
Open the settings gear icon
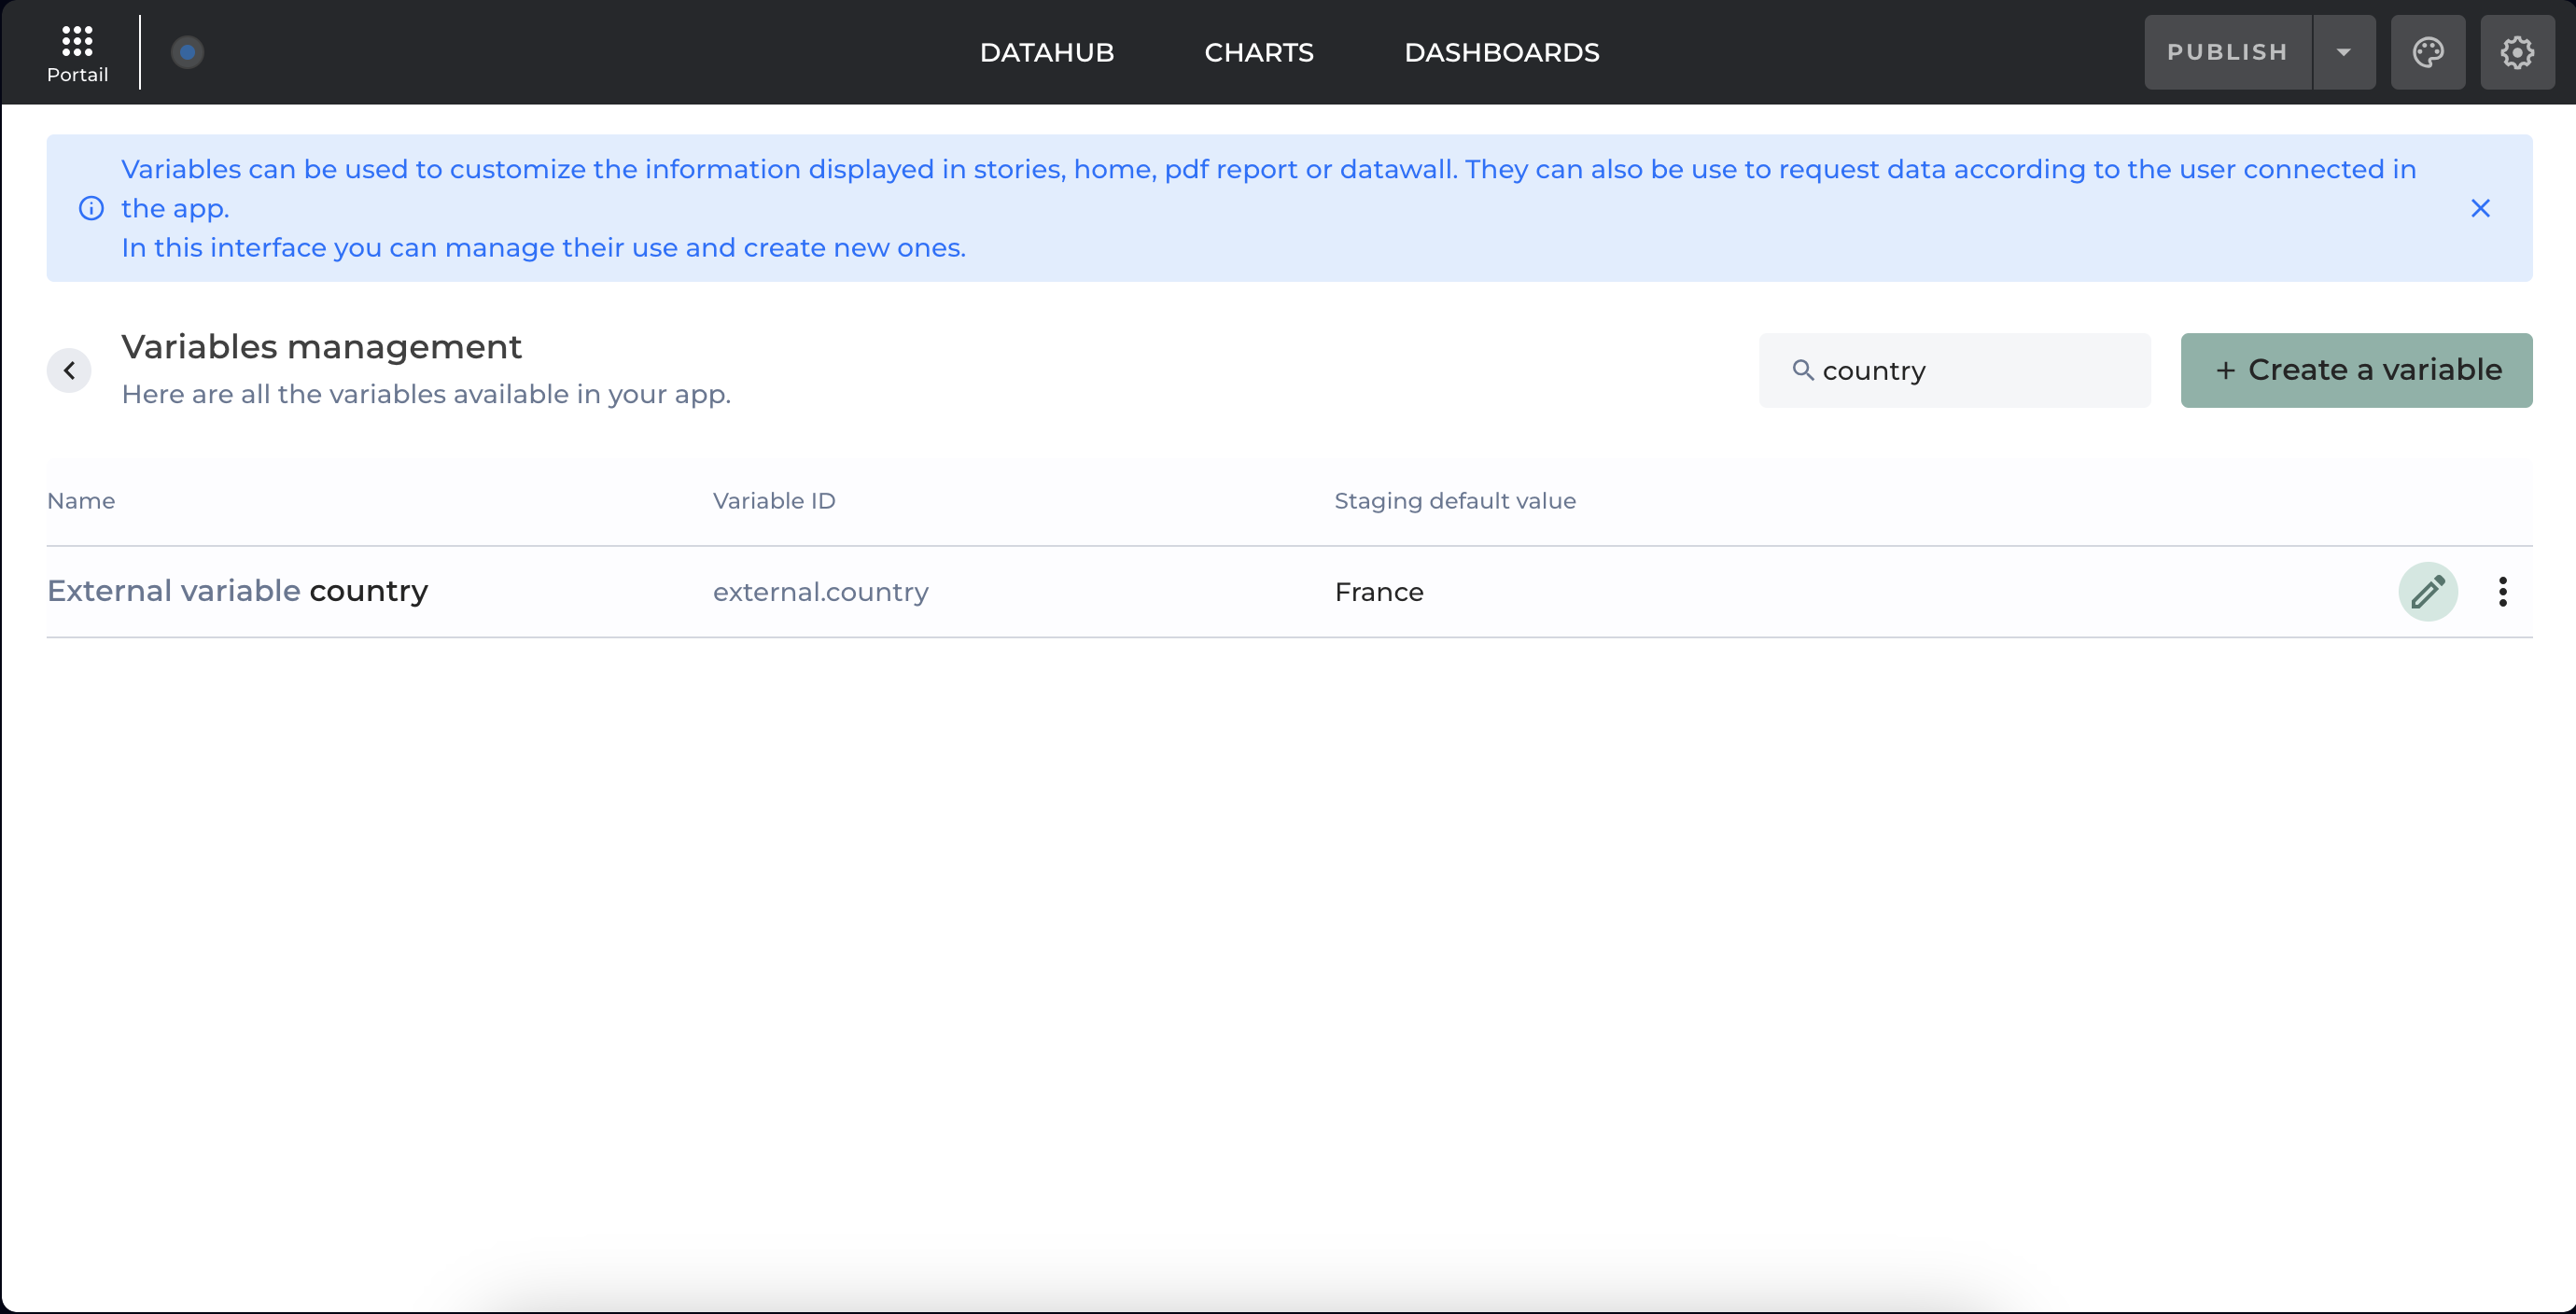tap(2516, 52)
